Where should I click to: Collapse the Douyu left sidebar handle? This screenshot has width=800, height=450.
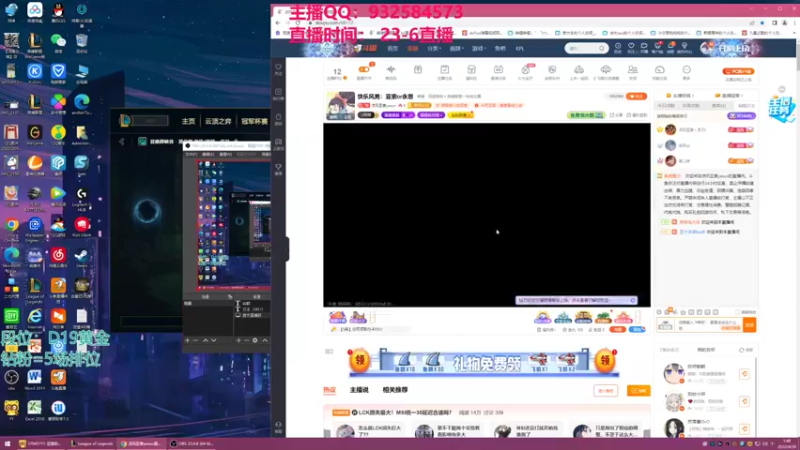(287, 249)
